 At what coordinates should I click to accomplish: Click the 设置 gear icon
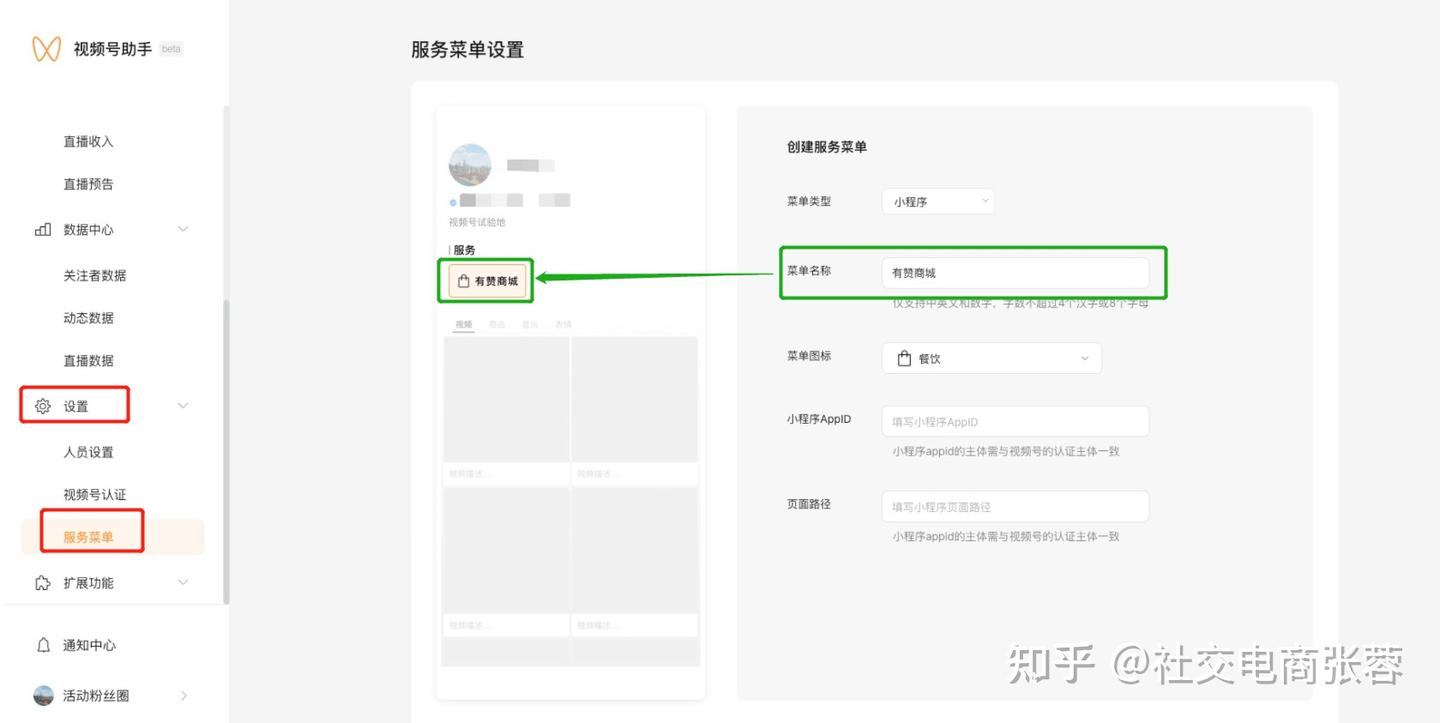[43, 406]
